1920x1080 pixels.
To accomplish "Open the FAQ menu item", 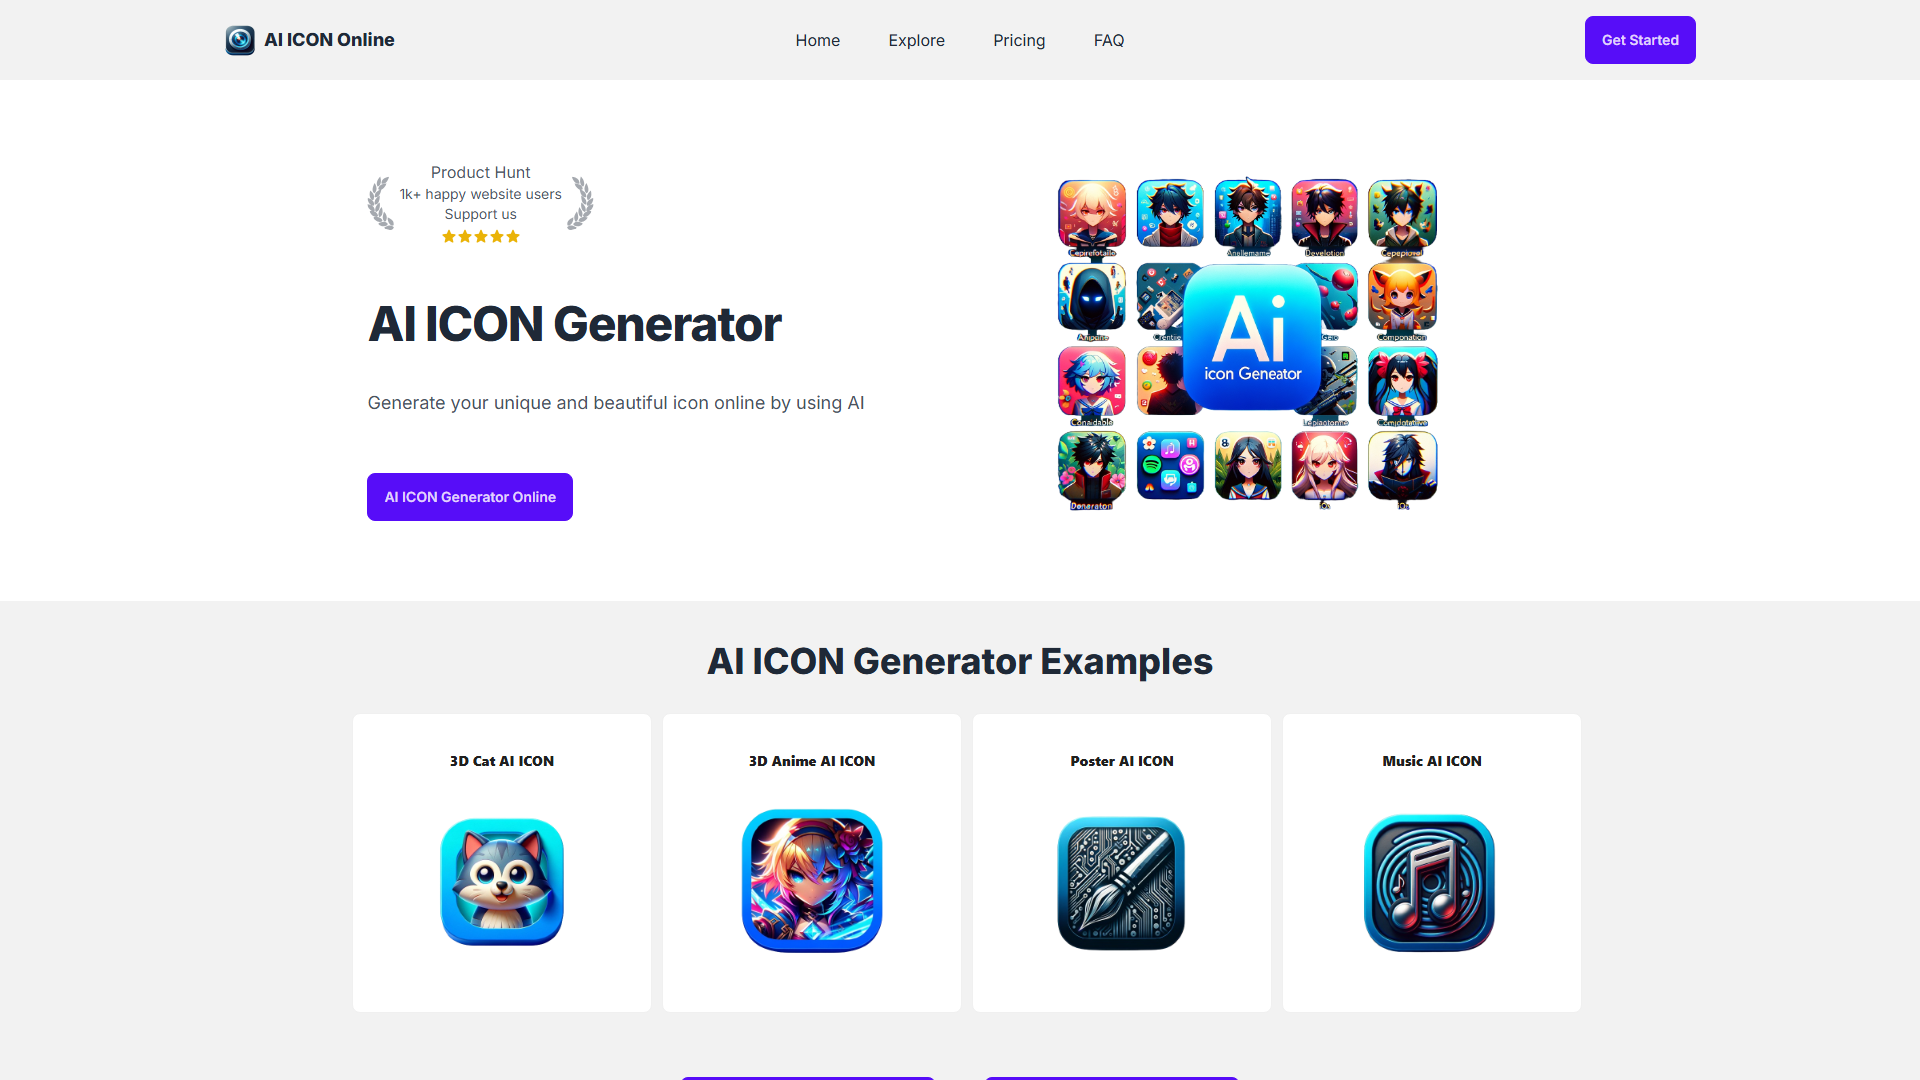I will [1109, 40].
